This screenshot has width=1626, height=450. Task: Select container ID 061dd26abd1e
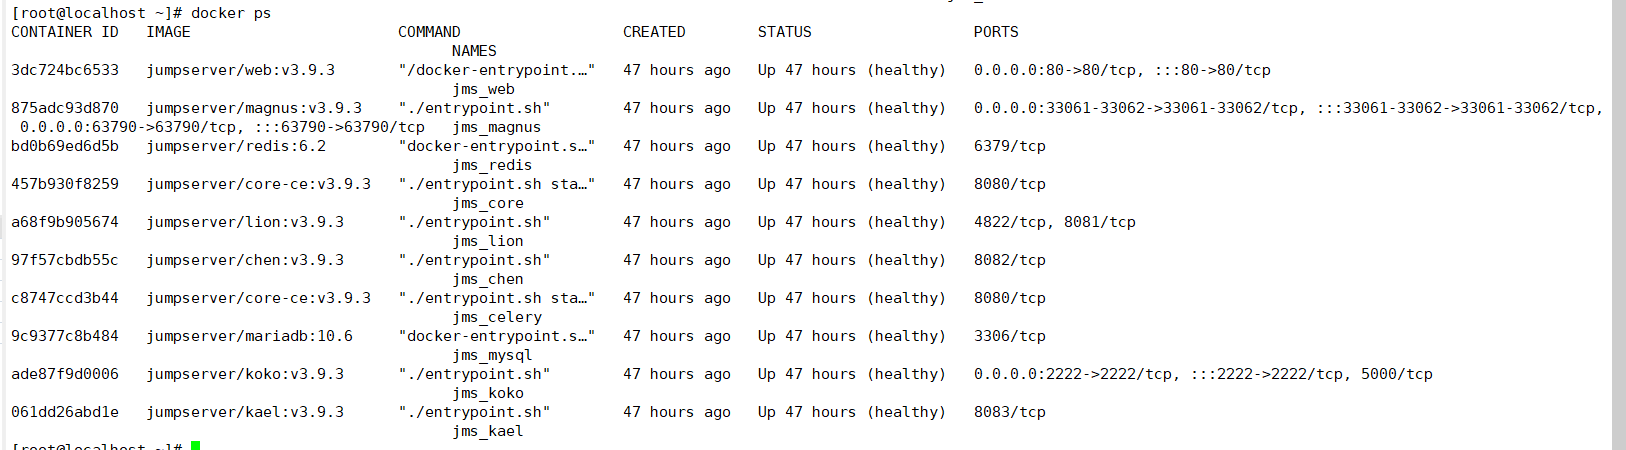coord(65,412)
